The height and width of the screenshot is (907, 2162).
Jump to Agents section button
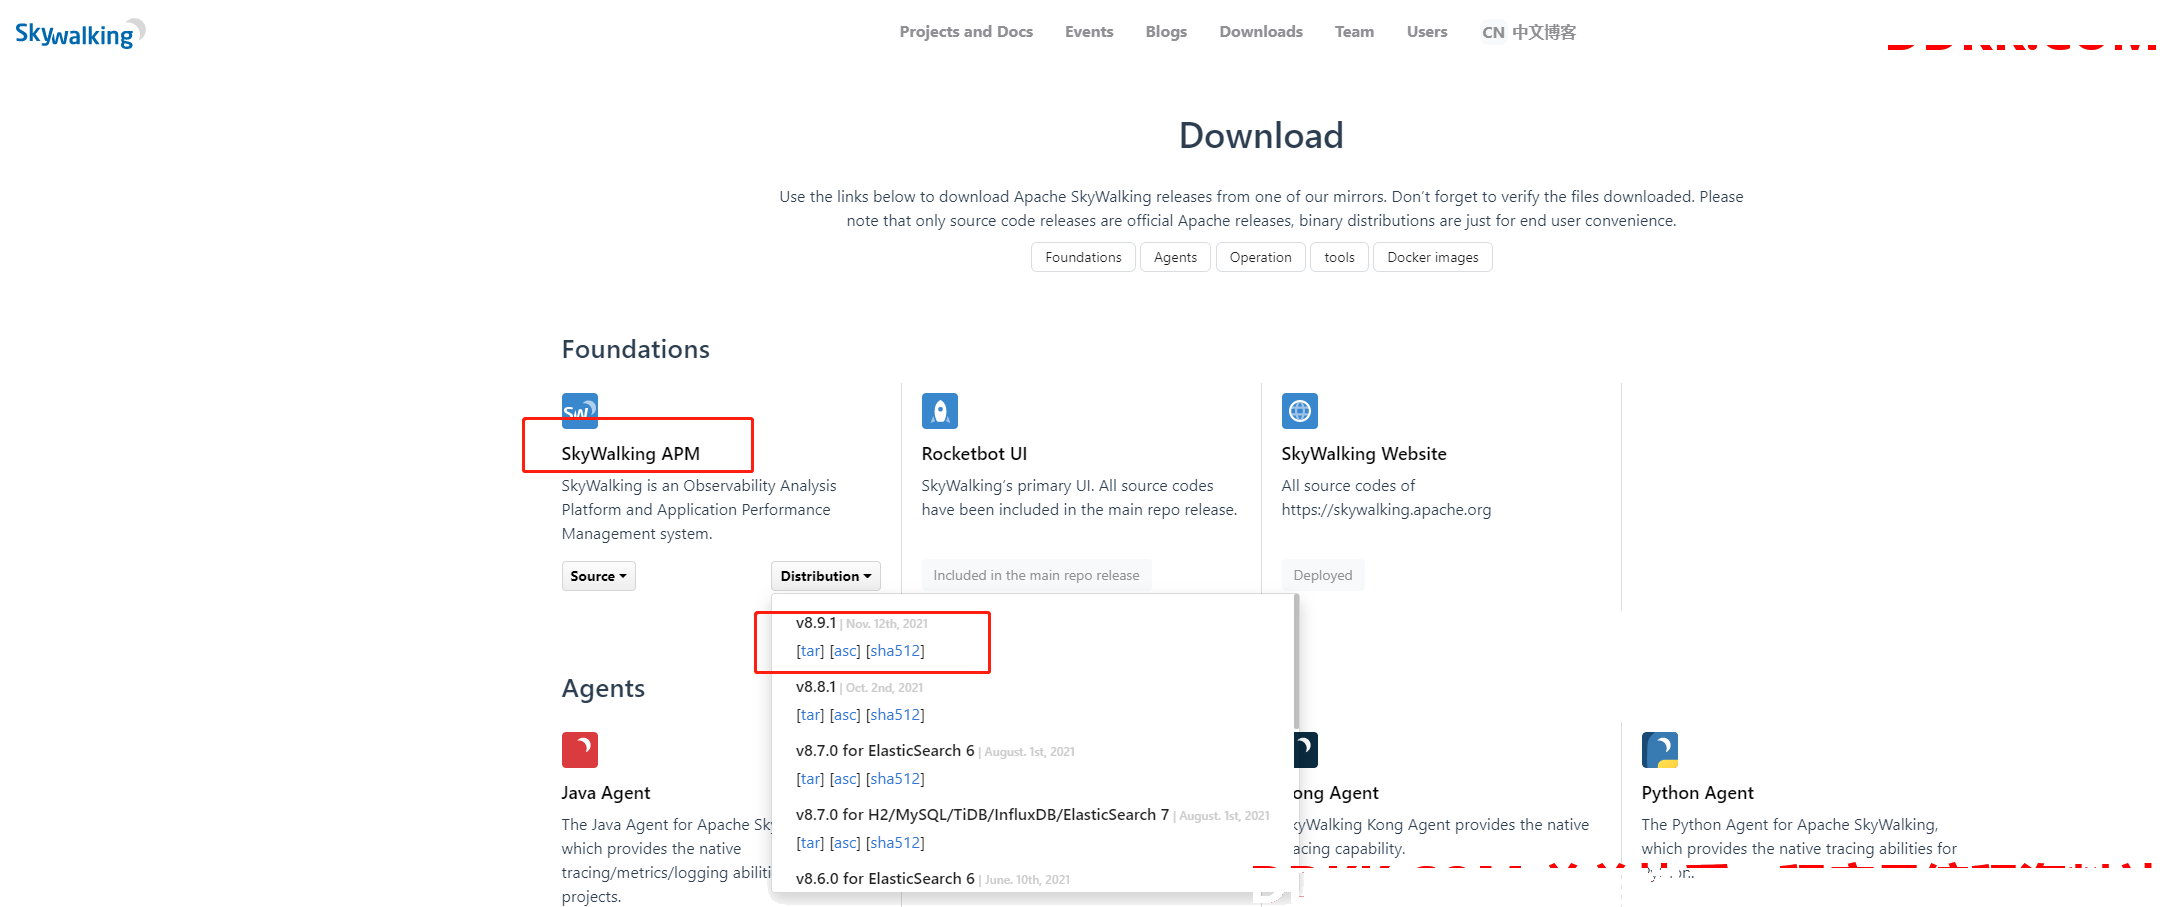(1175, 257)
